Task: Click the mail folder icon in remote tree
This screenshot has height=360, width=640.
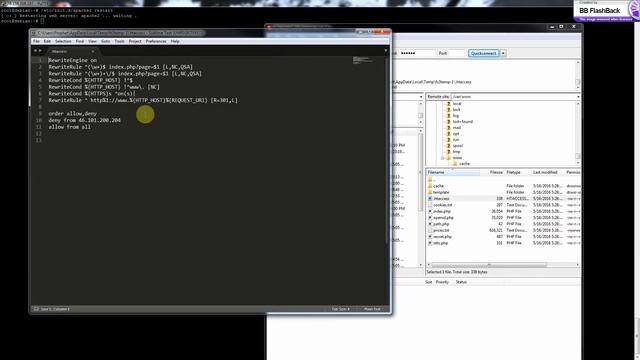Action: point(448,127)
